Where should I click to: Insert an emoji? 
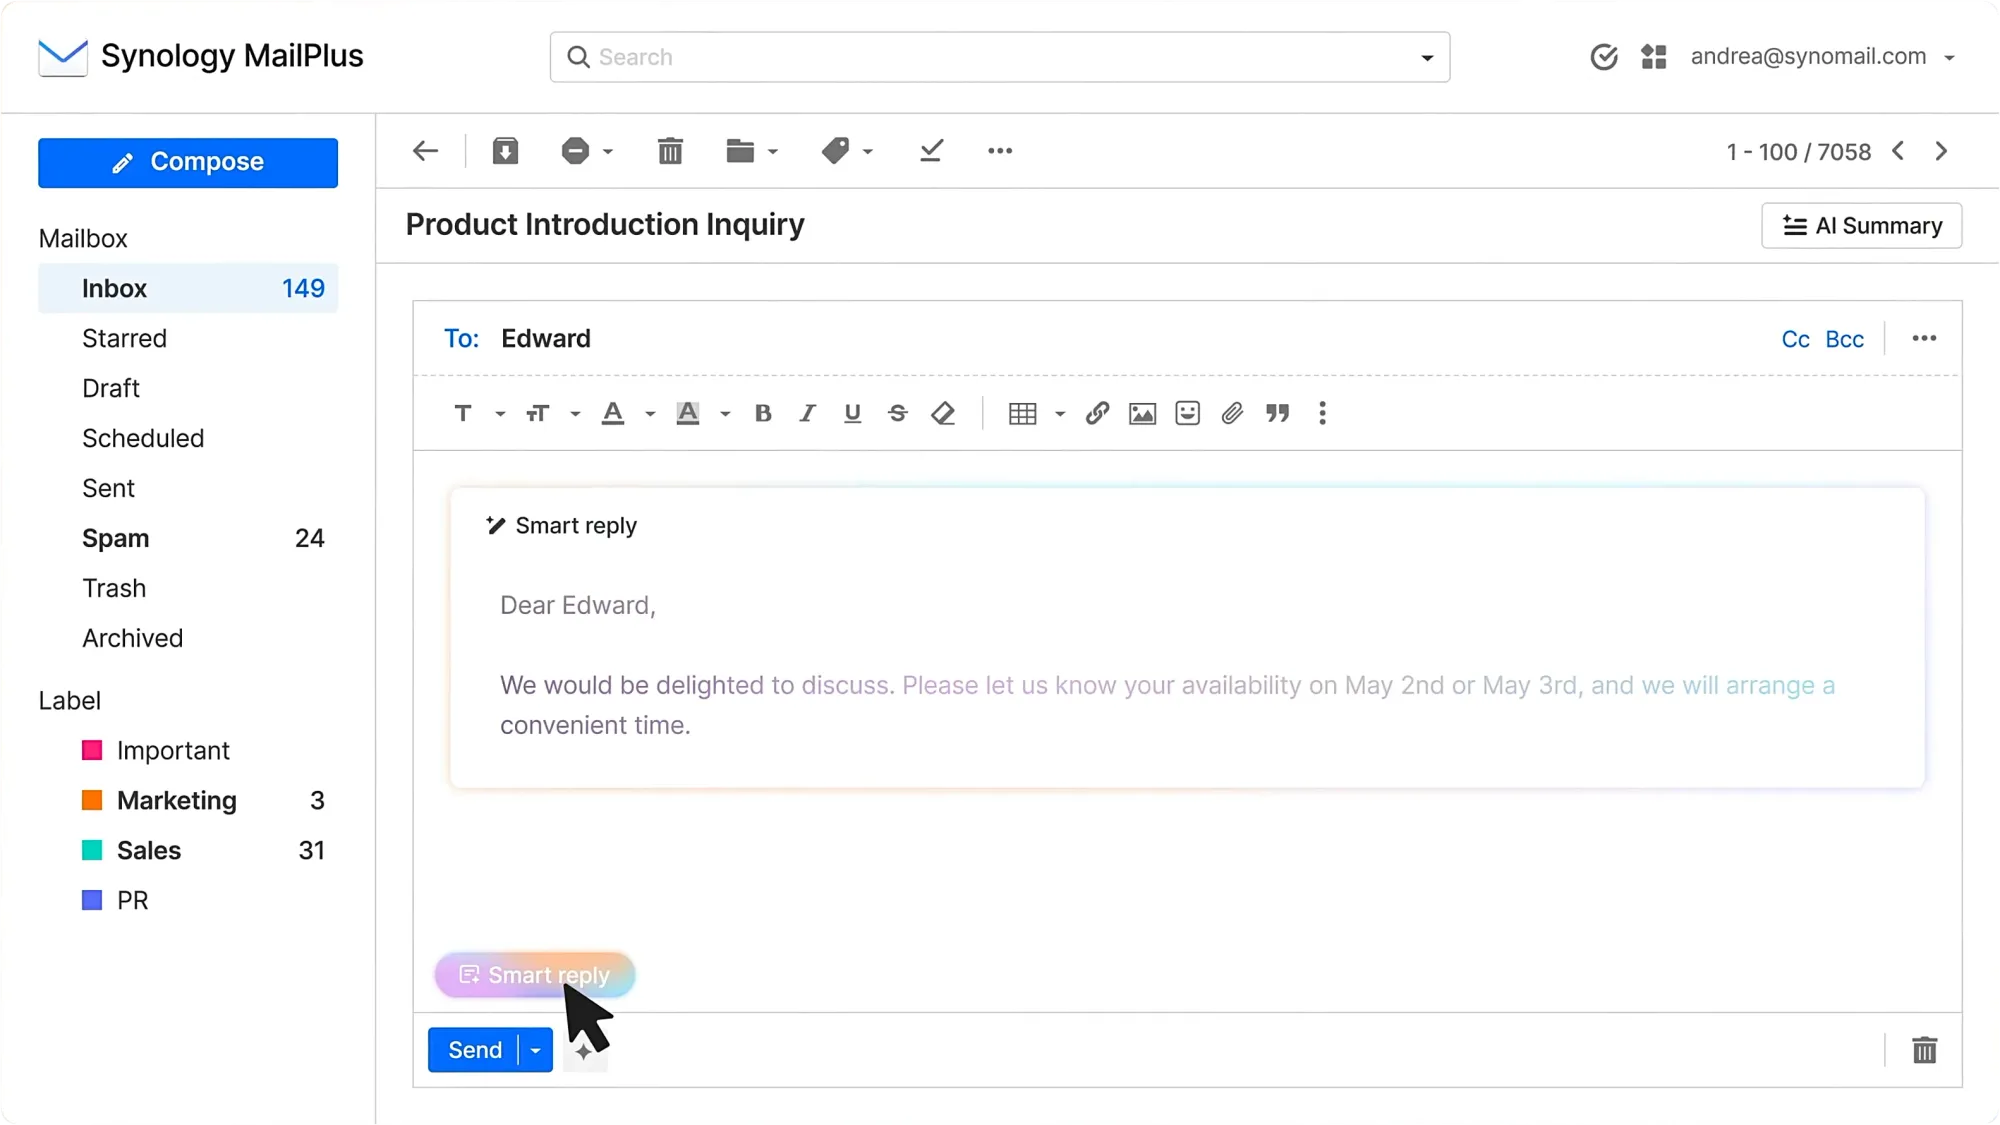tap(1187, 413)
